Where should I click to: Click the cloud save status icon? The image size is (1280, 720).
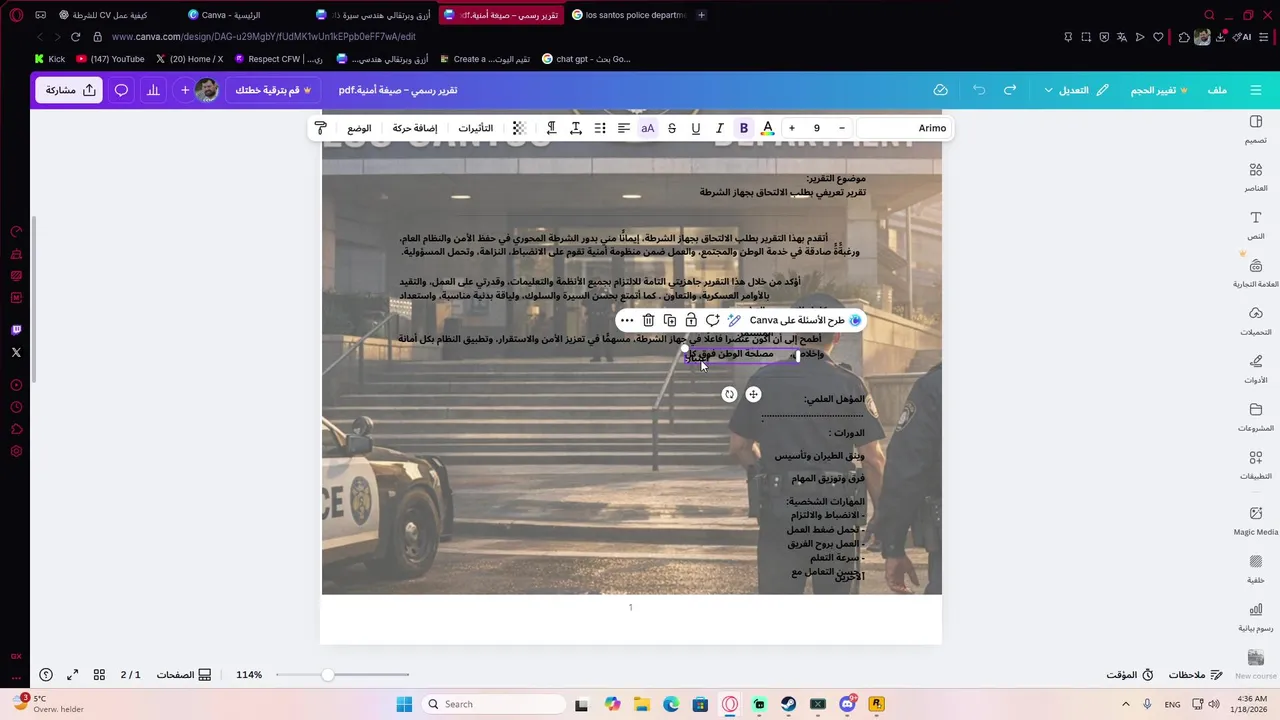pyautogui.click(x=940, y=90)
